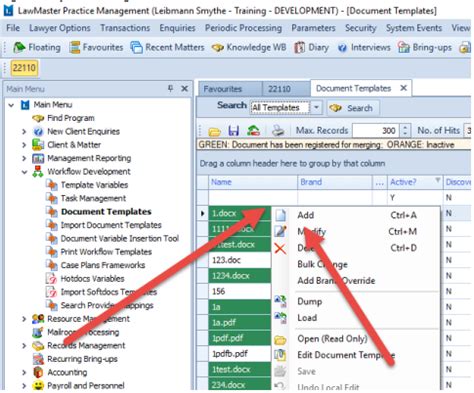
Task: Open the Lawyer Options menu
Action: pyautogui.click(x=60, y=28)
